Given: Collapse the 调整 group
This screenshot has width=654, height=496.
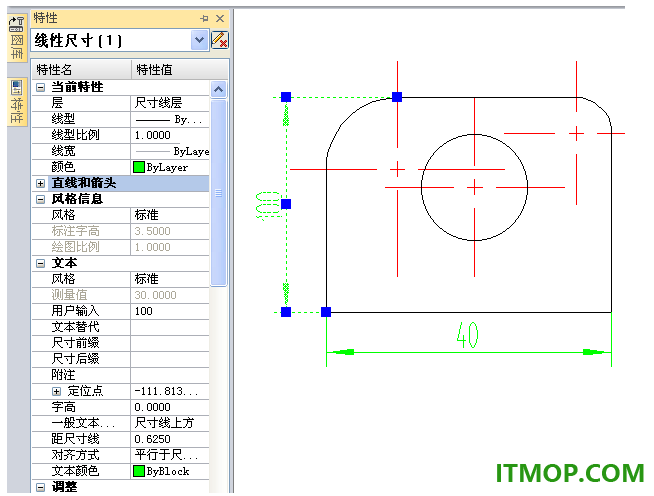Looking at the screenshot, I should click(x=40, y=487).
